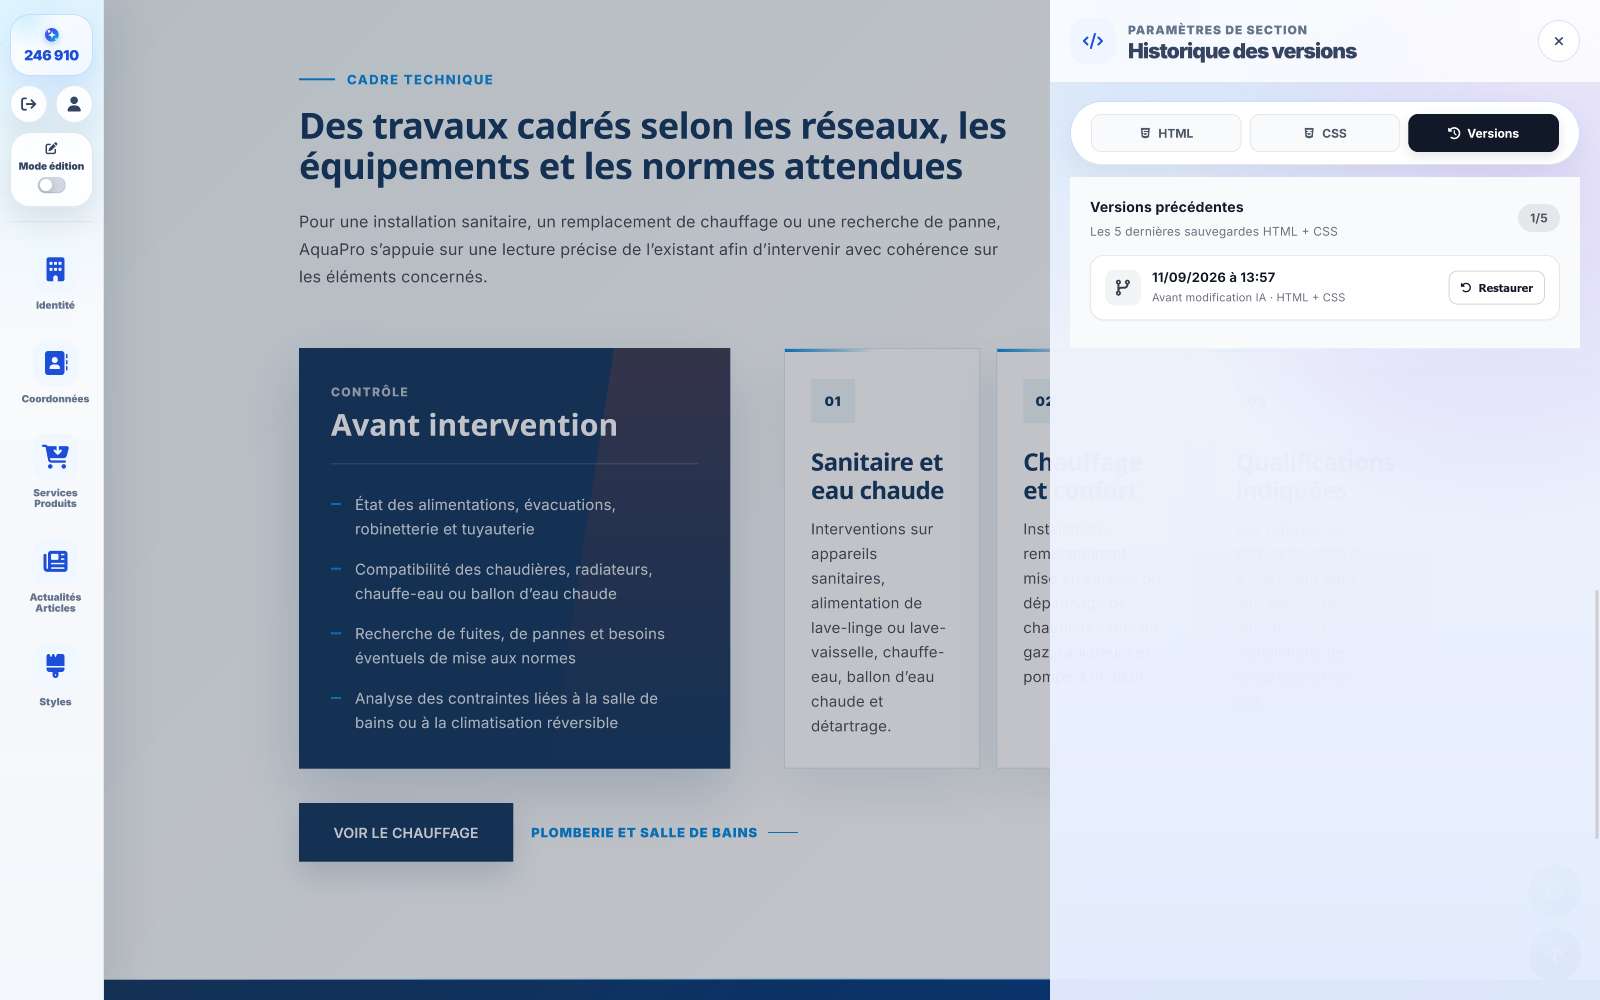The height and width of the screenshot is (1000, 1600).
Task: Click the 1/5 version counter badge
Action: [1538, 218]
